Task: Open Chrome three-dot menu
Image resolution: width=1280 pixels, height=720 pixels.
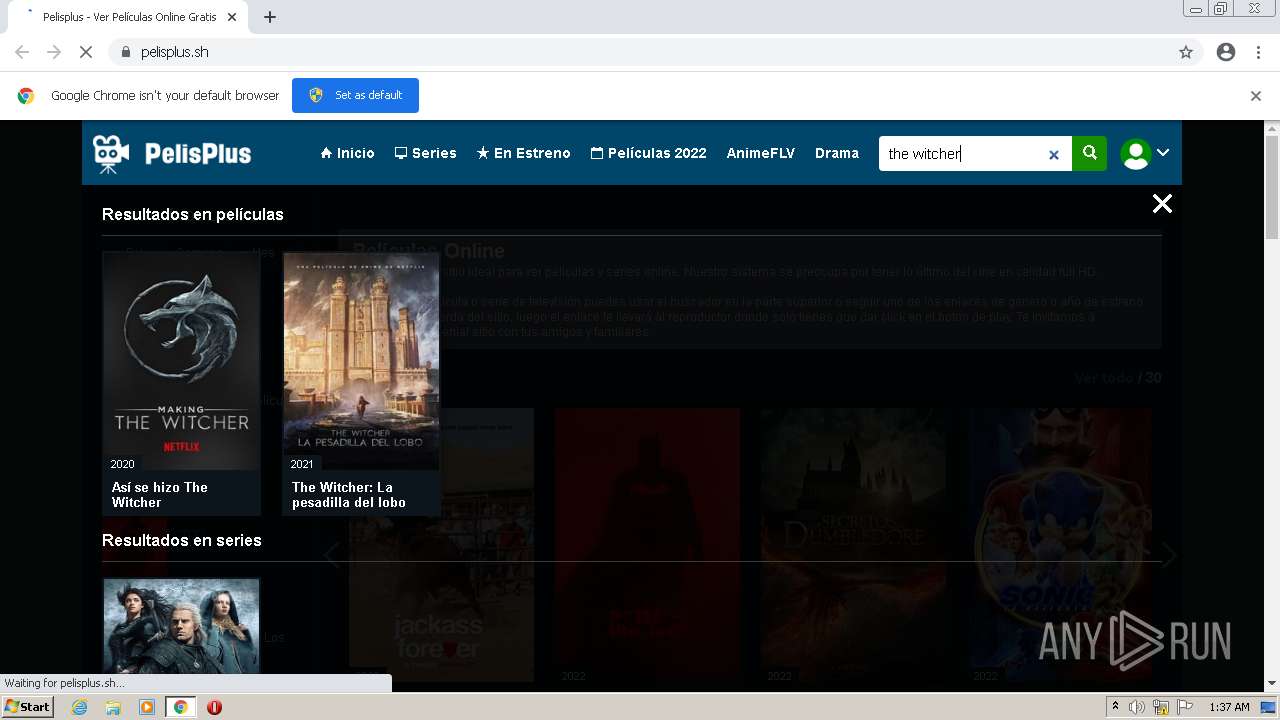Action: point(1258,52)
